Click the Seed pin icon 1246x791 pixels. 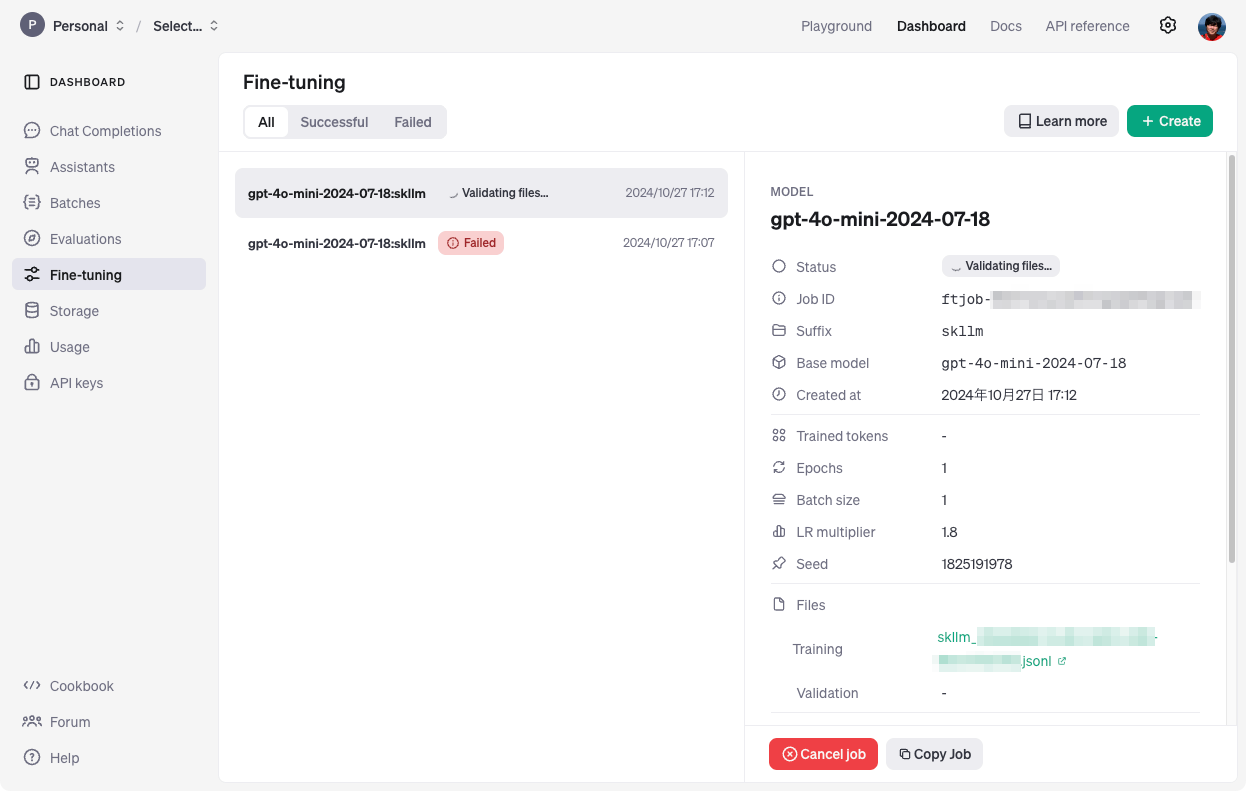coord(779,564)
